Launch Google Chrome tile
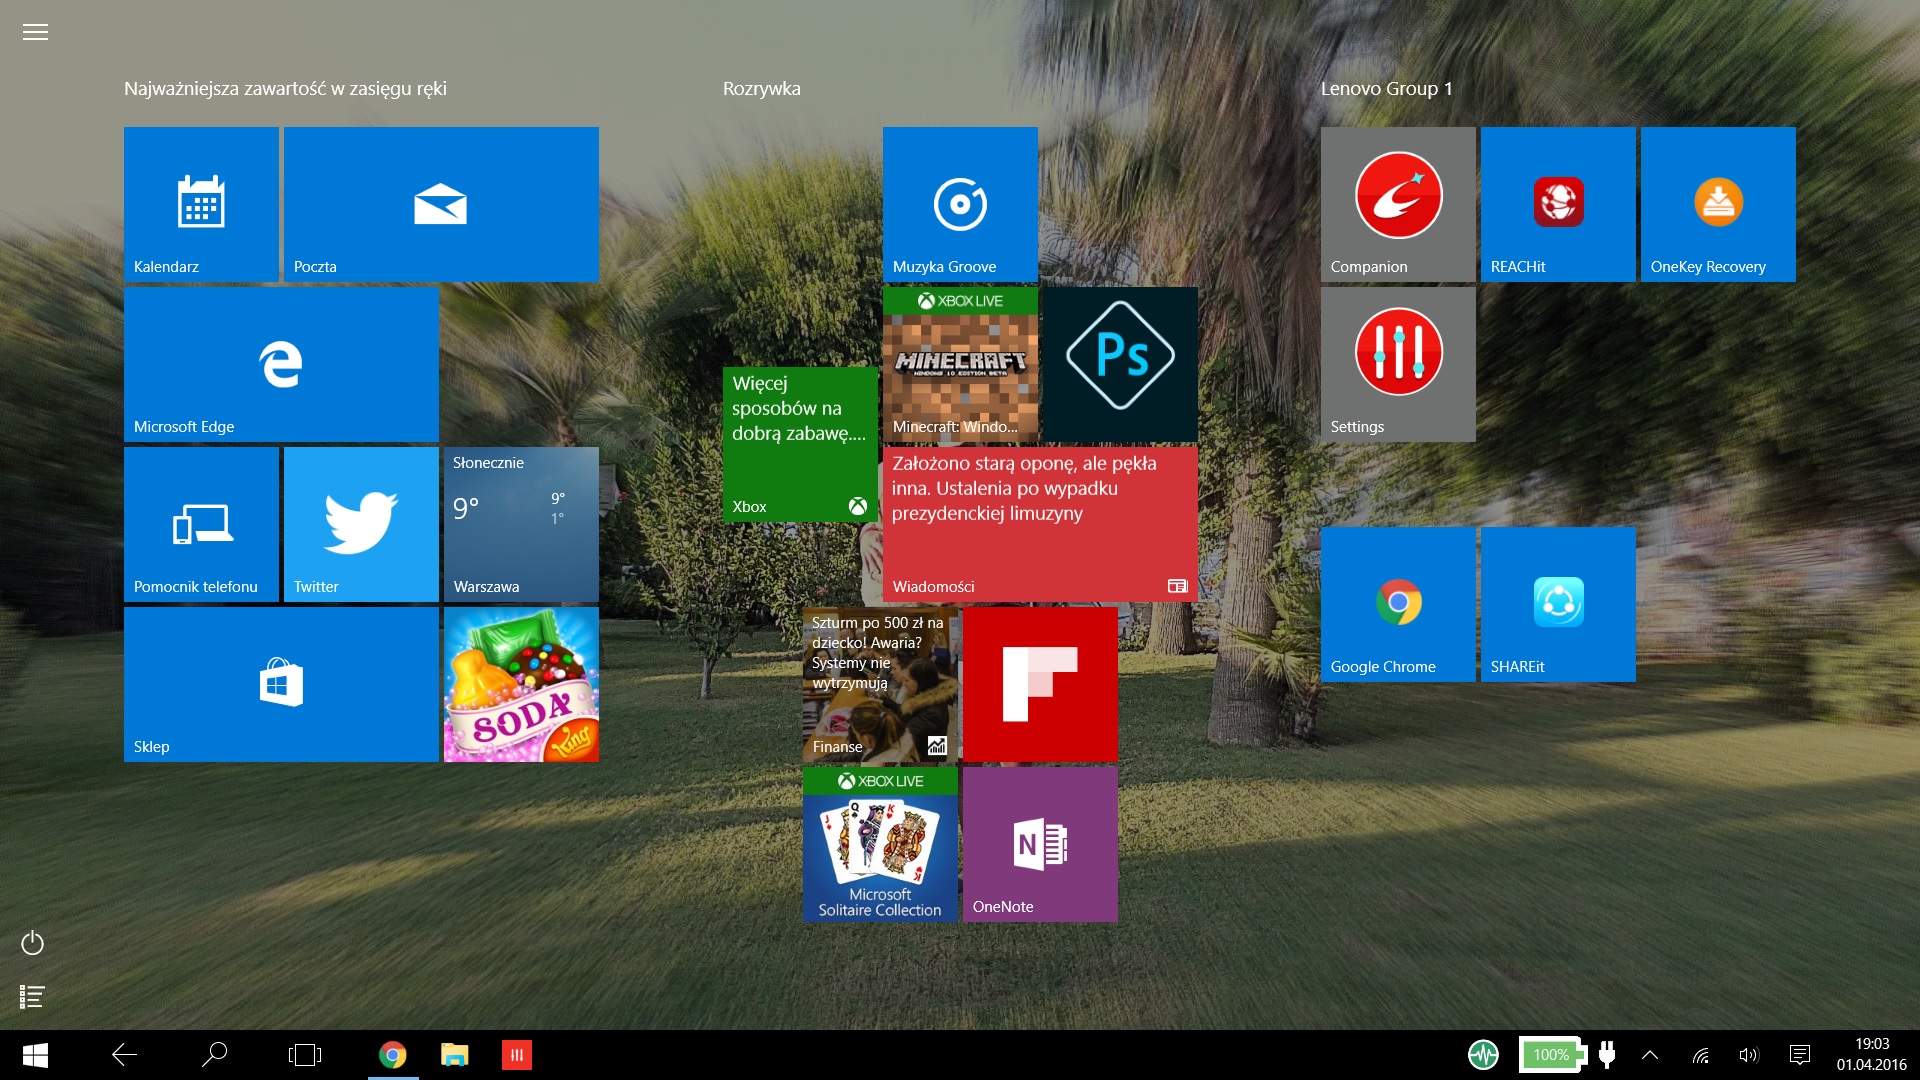The image size is (1920, 1080). (x=1398, y=604)
